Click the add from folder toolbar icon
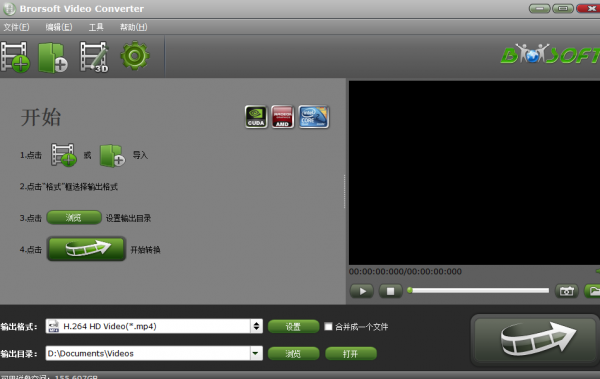Image resolution: width=600 pixels, height=379 pixels. click(53, 57)
